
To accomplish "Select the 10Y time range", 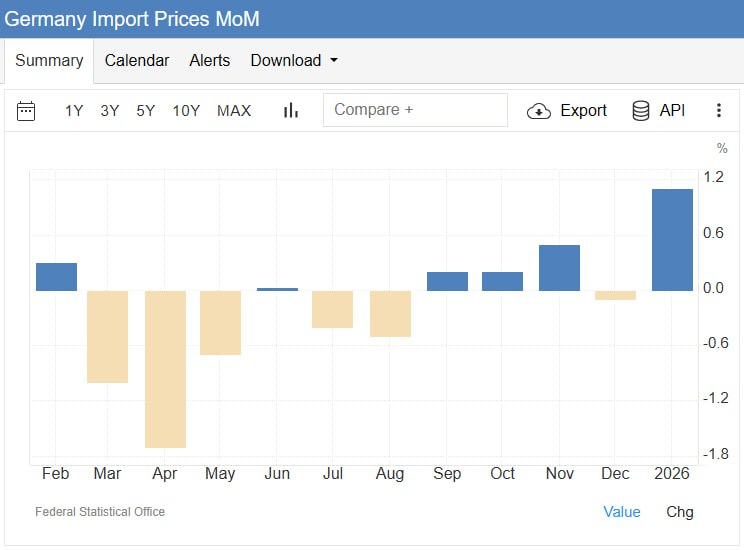I will (186, 111).
